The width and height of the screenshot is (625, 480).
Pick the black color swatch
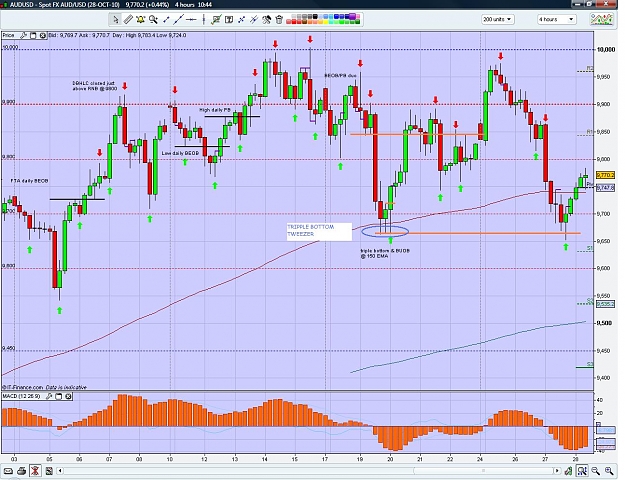tap(315, 16)
